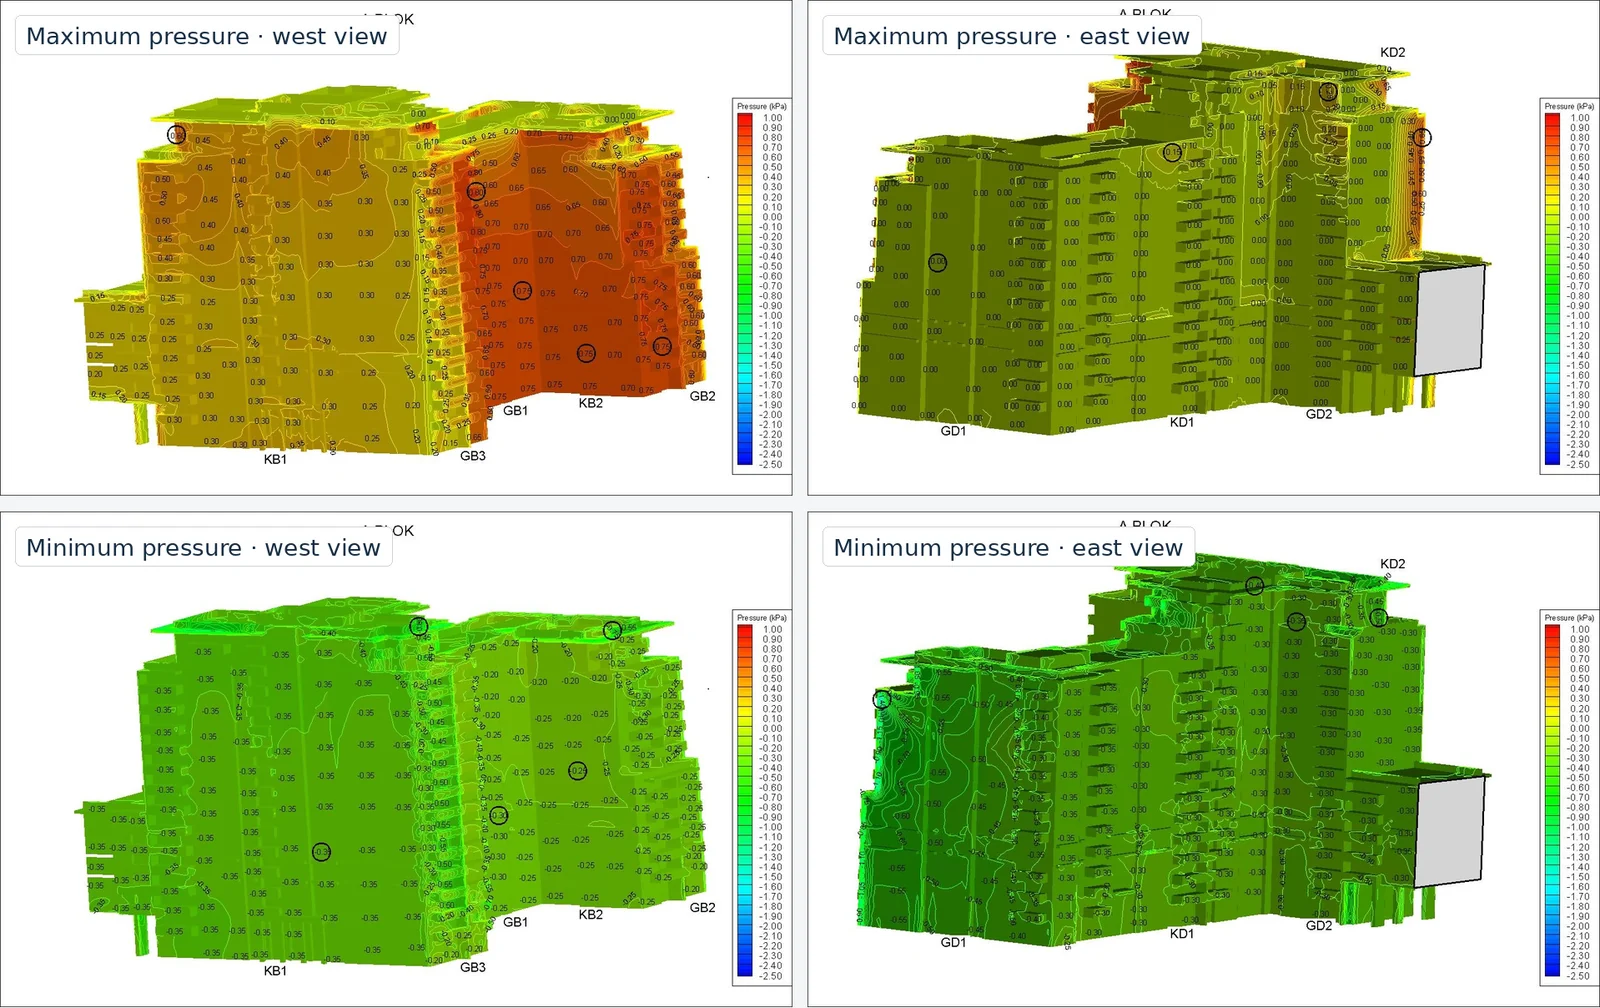Image resolution: width=1600 pixels, height=1008 pixels.
Task: Click label GB3 in maximum pressure west view
Action: pyautogui.click(x=473, y=456)
